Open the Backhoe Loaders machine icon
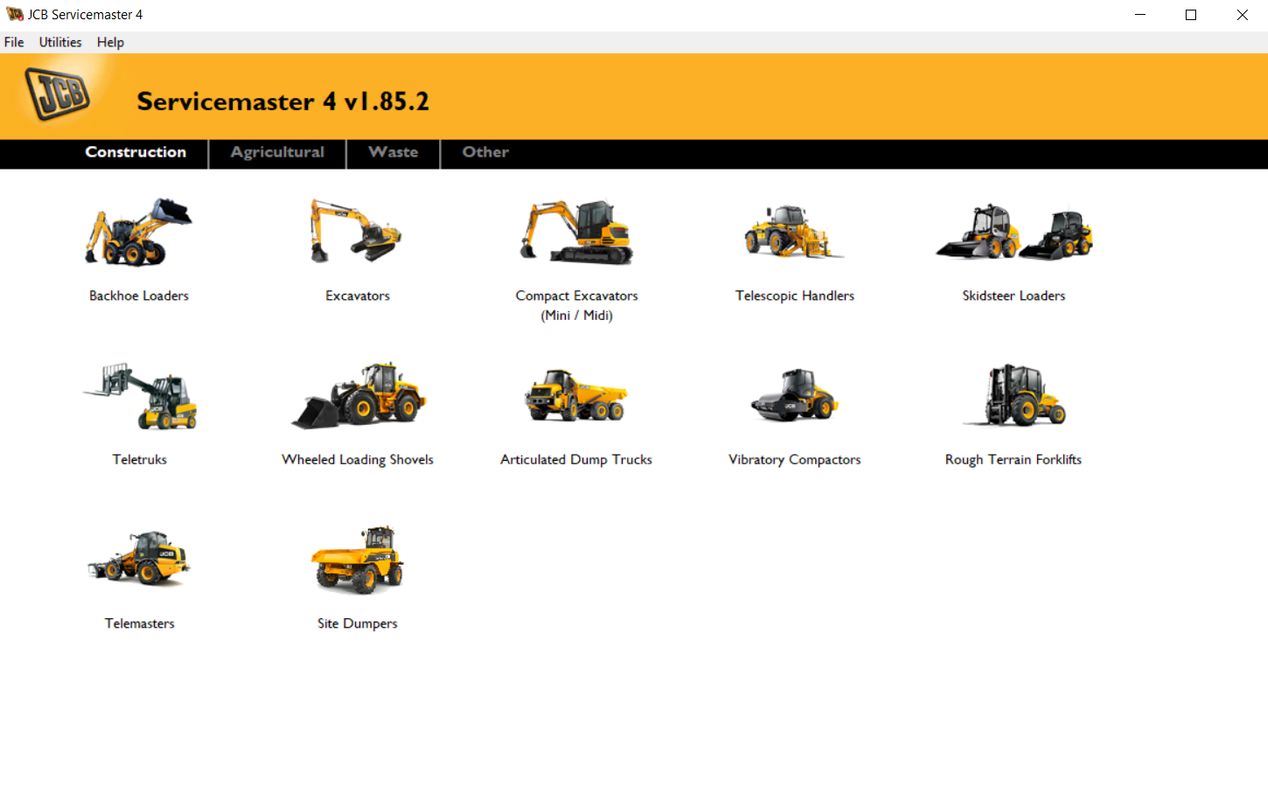 [x=139, y=232]
